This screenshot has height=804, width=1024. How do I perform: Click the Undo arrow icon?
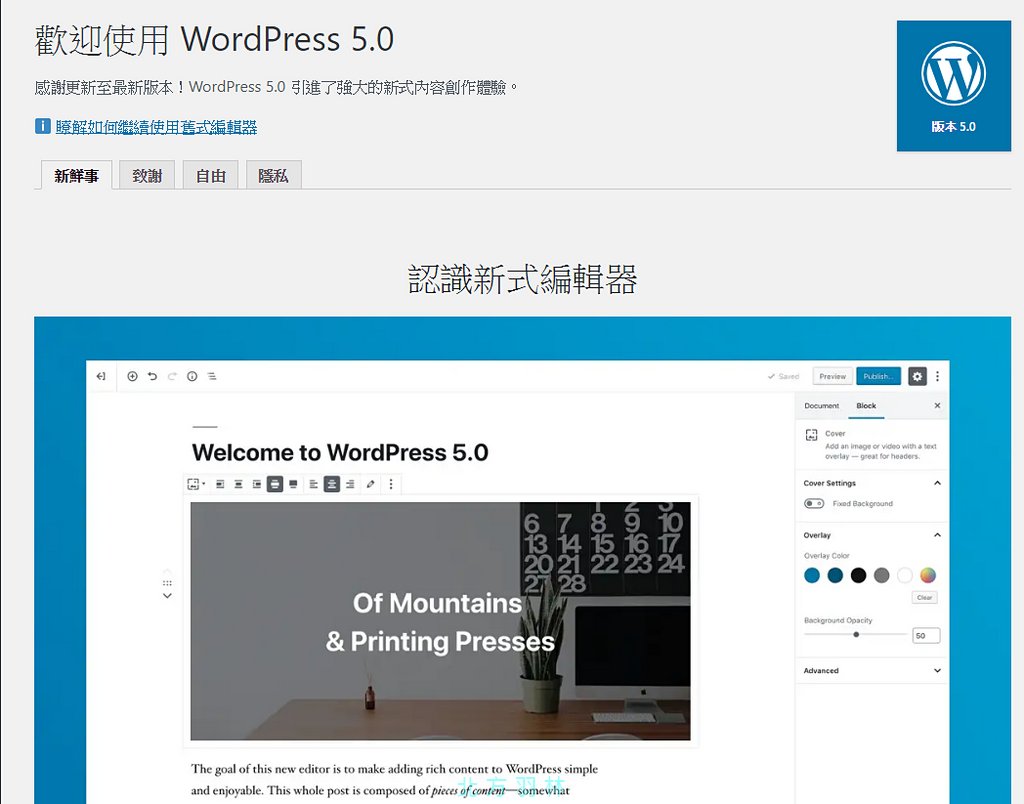(152, 376)
